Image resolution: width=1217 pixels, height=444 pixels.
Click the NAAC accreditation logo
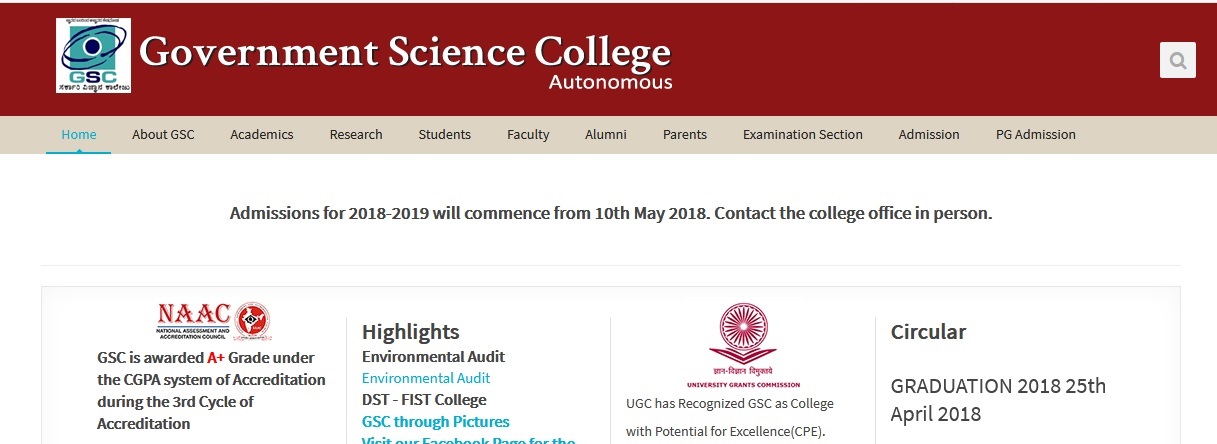pyautogui.click(x=212, y=320)
